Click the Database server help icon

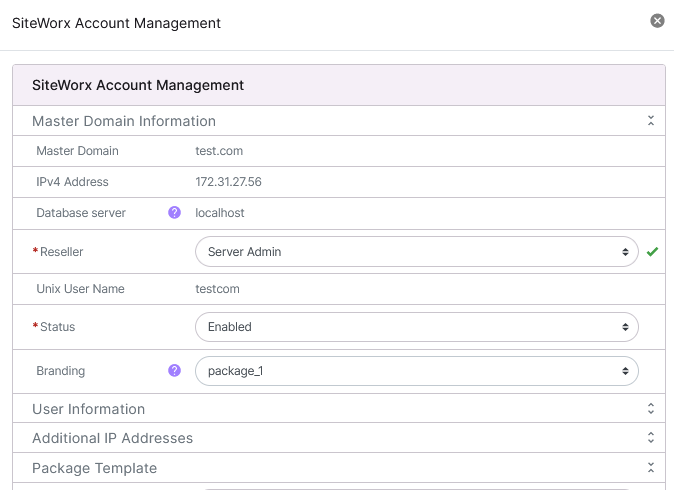(174, 213)
